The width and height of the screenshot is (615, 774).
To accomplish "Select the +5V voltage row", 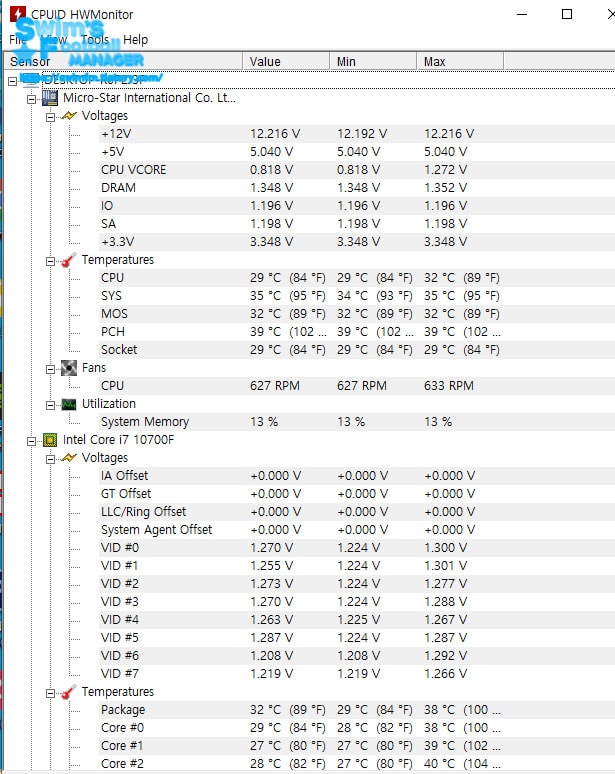I will click(356, 152).
